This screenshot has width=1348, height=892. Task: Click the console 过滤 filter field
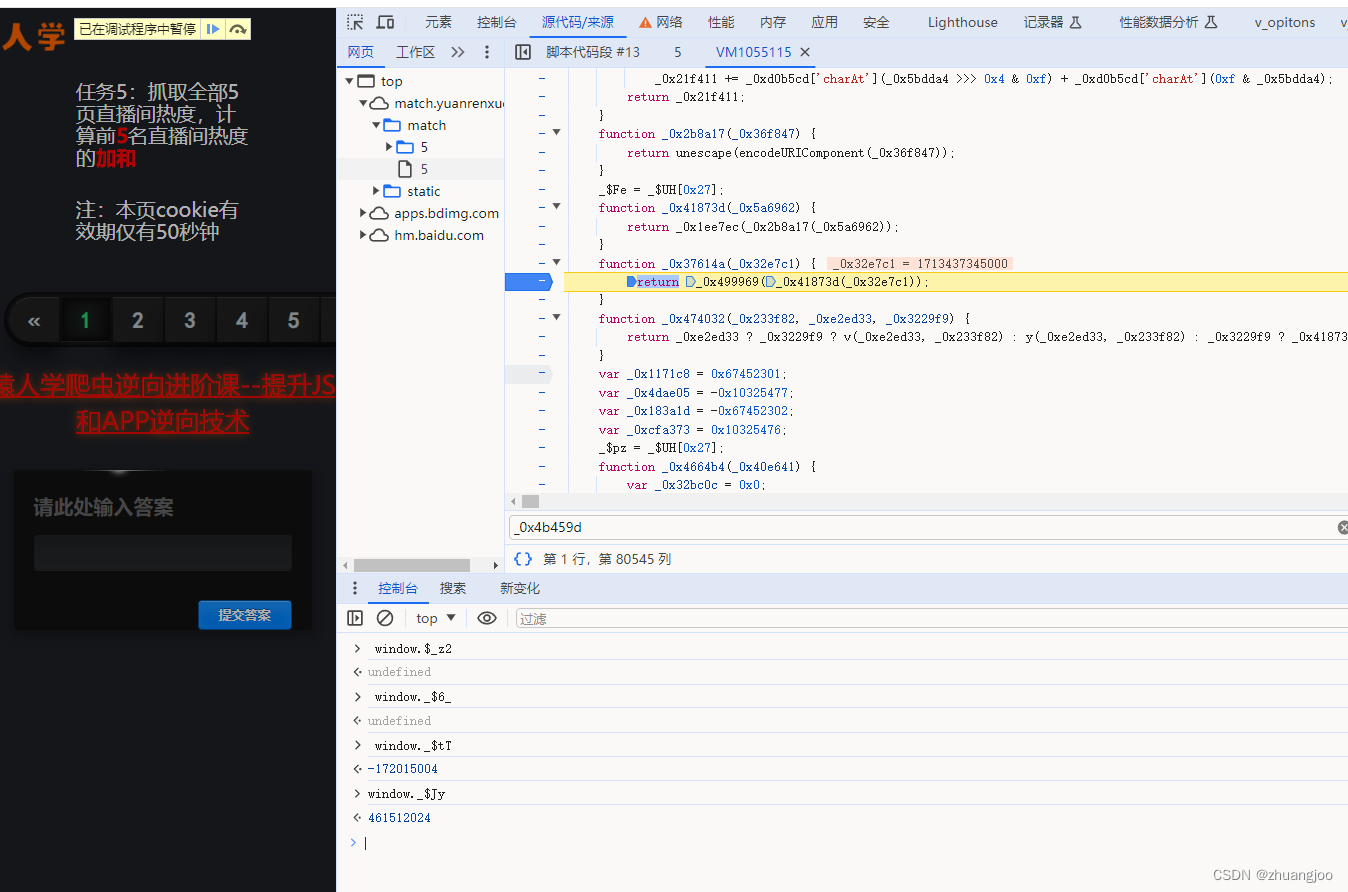[x=931, y=618]
